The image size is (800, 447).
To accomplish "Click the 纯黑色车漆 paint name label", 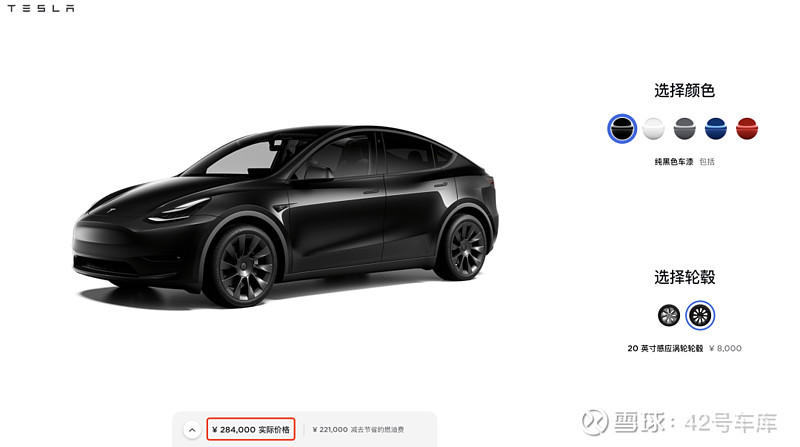I will pos(673,162).
